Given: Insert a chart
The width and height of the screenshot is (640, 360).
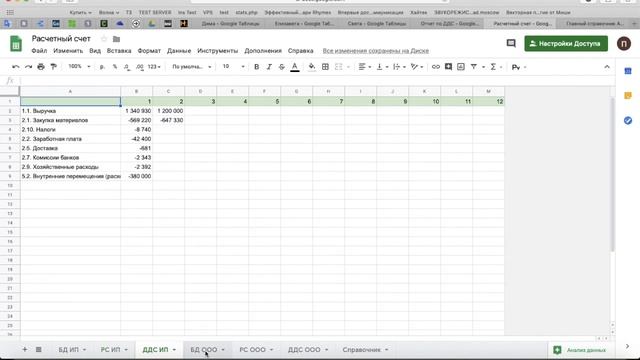Looking at the screenshot, I should click(461, 67).
